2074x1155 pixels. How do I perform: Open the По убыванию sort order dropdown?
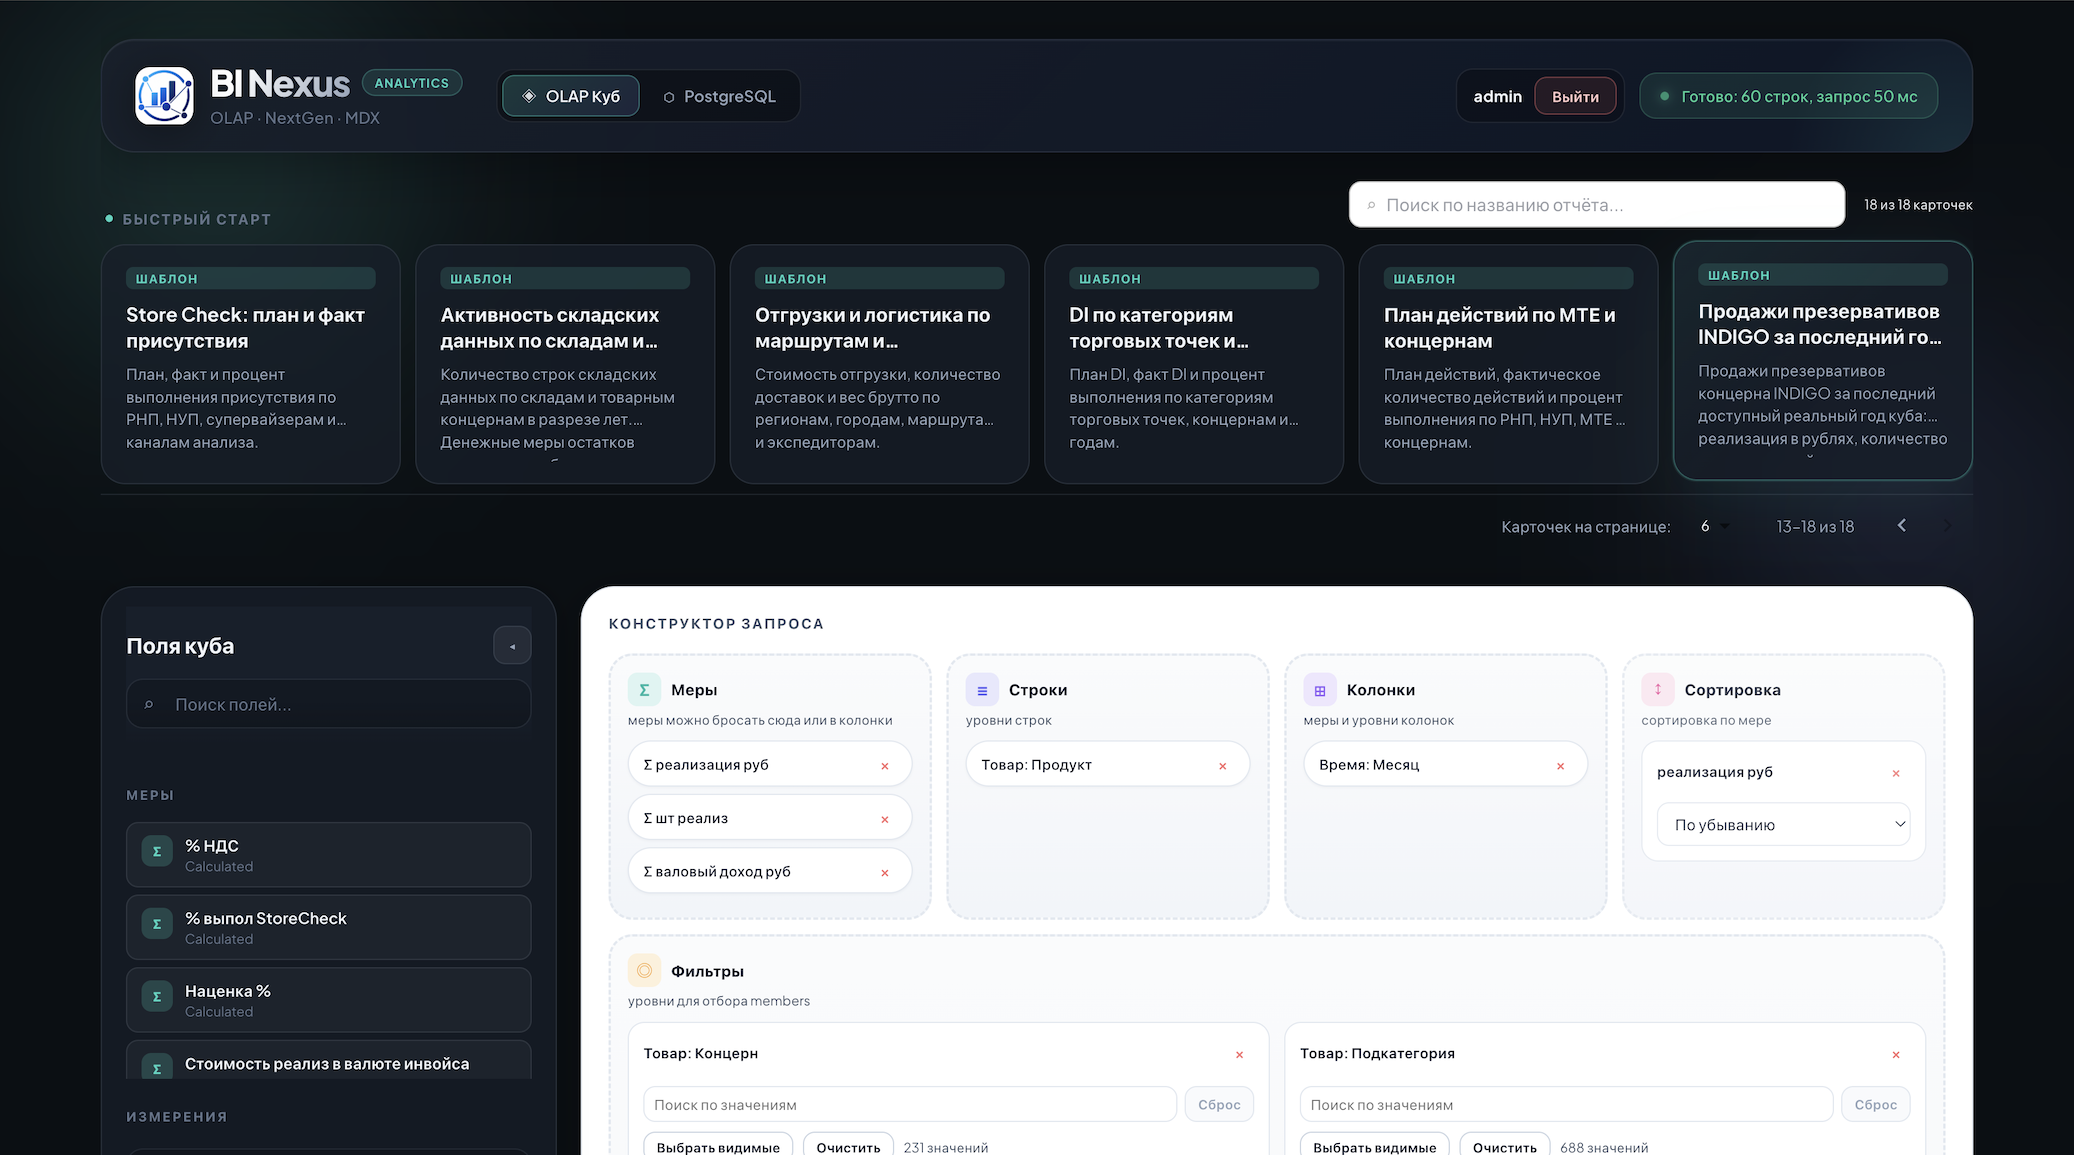tap(1783, 825)
